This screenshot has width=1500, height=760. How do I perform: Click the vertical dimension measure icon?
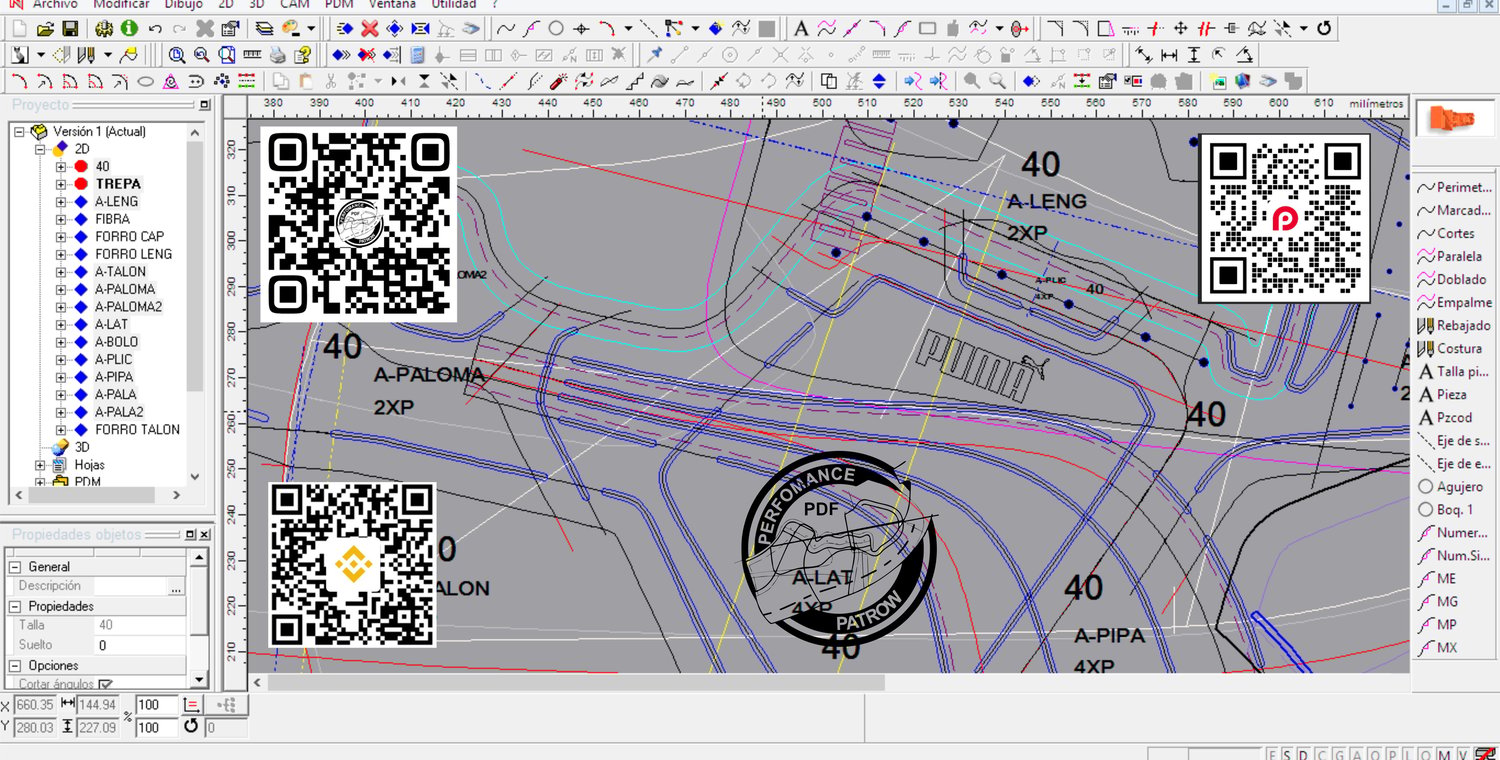click(x=1193, y=54)
